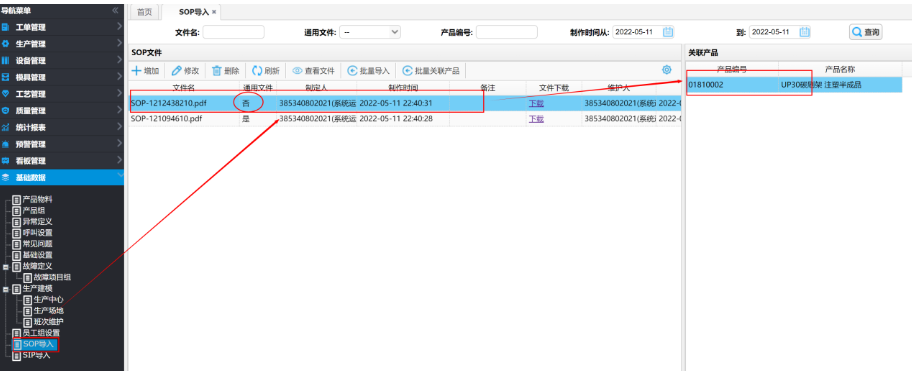Click the 产品名称 column header
Image resolution: width=913 pixels, height=375 pixels.
click(840, 69)
